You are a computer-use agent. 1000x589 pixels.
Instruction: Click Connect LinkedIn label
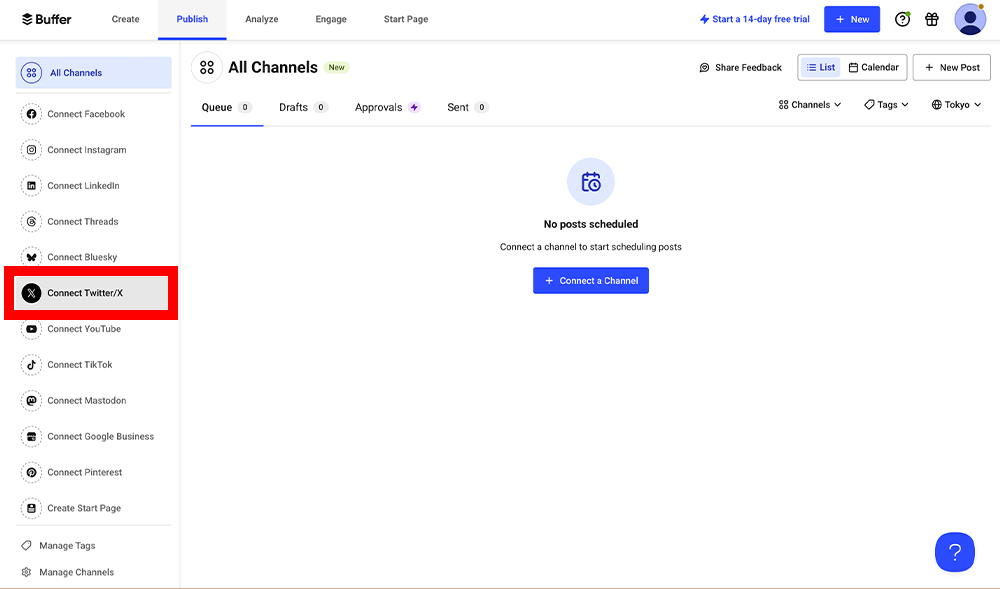click(84, 185)
